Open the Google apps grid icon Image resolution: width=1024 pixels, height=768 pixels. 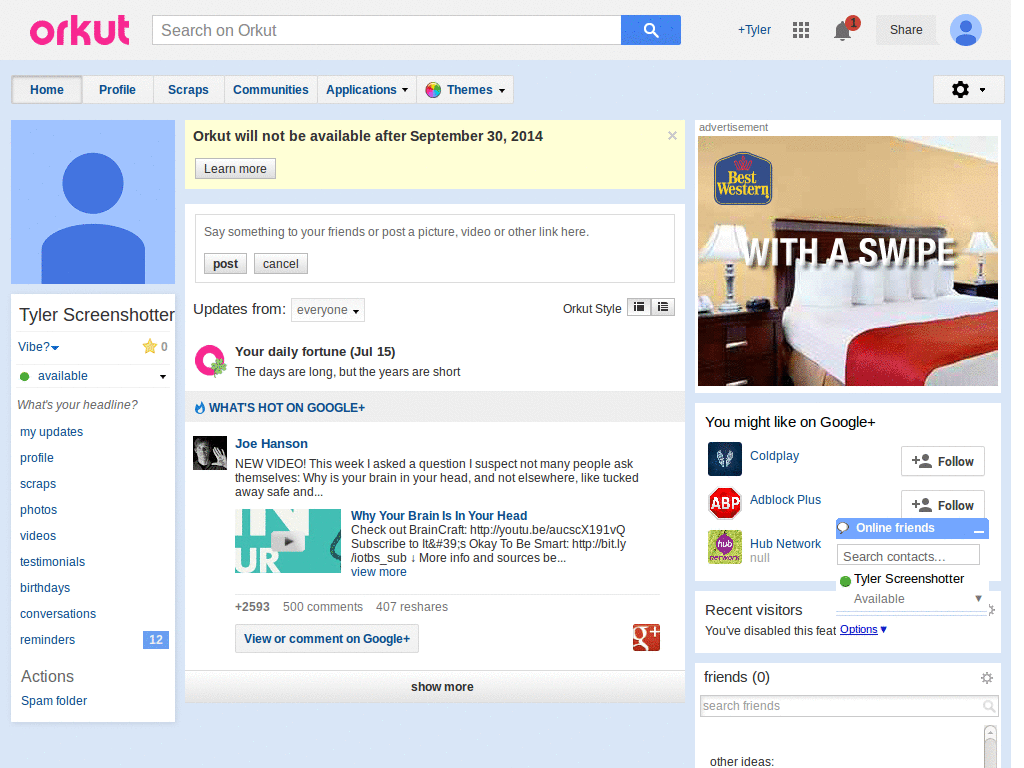(801, 30)
